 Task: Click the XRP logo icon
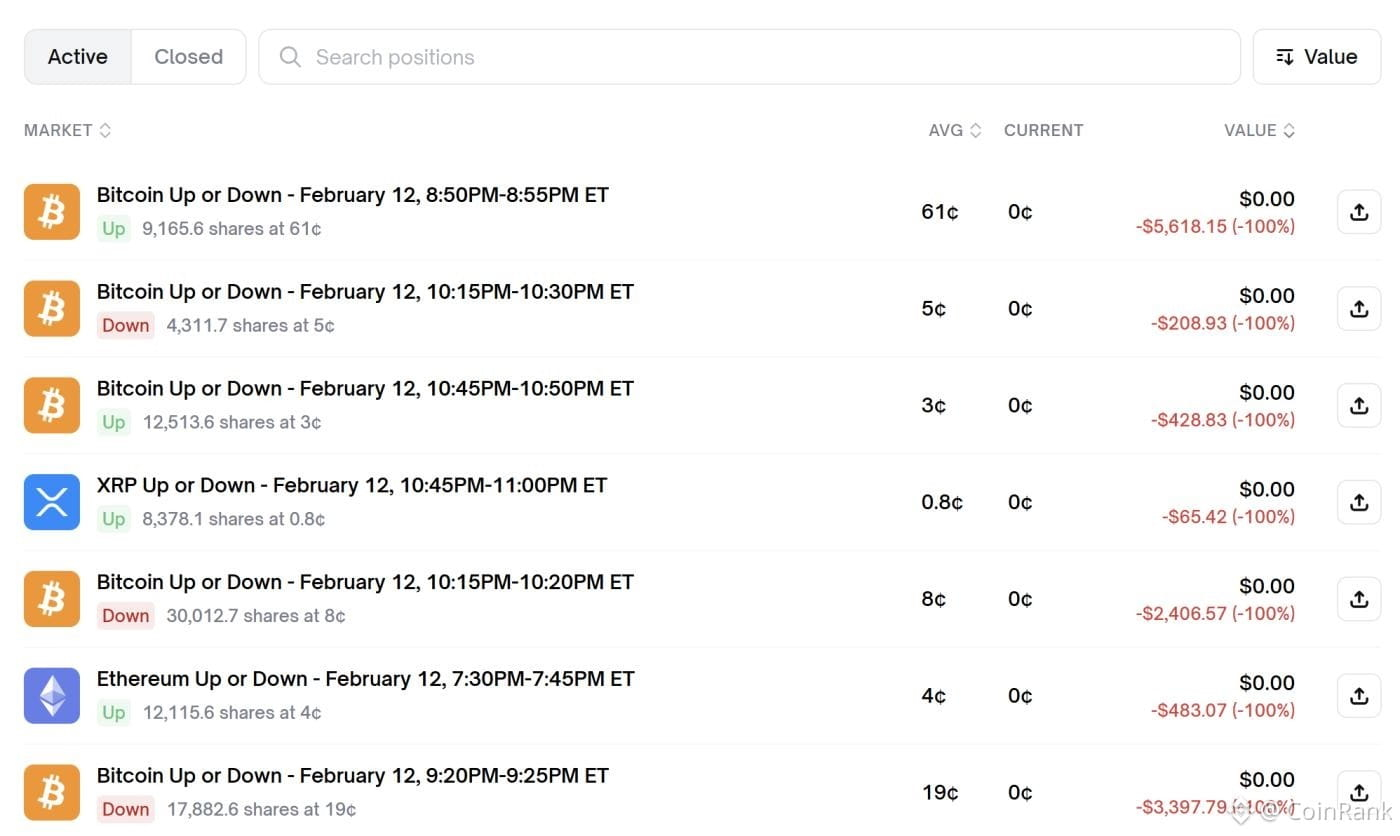[52, 502]
